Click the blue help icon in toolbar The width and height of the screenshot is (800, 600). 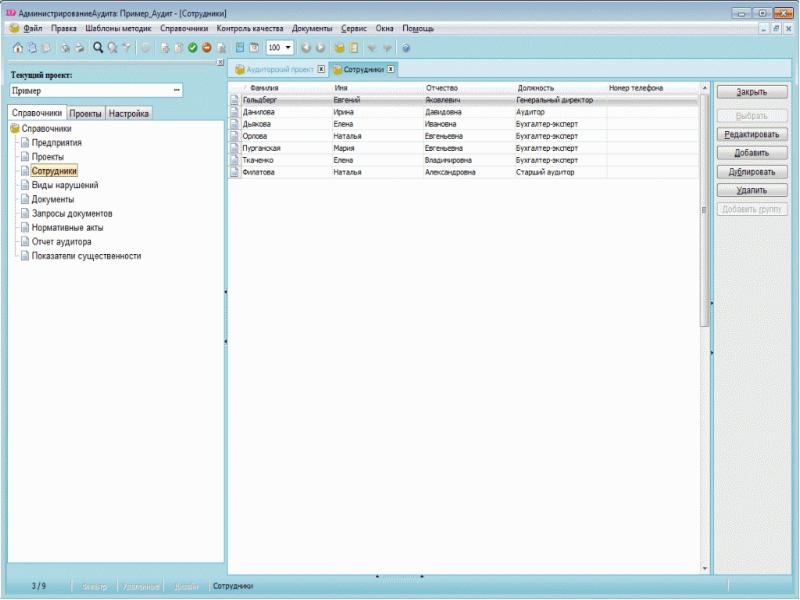(x=406, y=47)
